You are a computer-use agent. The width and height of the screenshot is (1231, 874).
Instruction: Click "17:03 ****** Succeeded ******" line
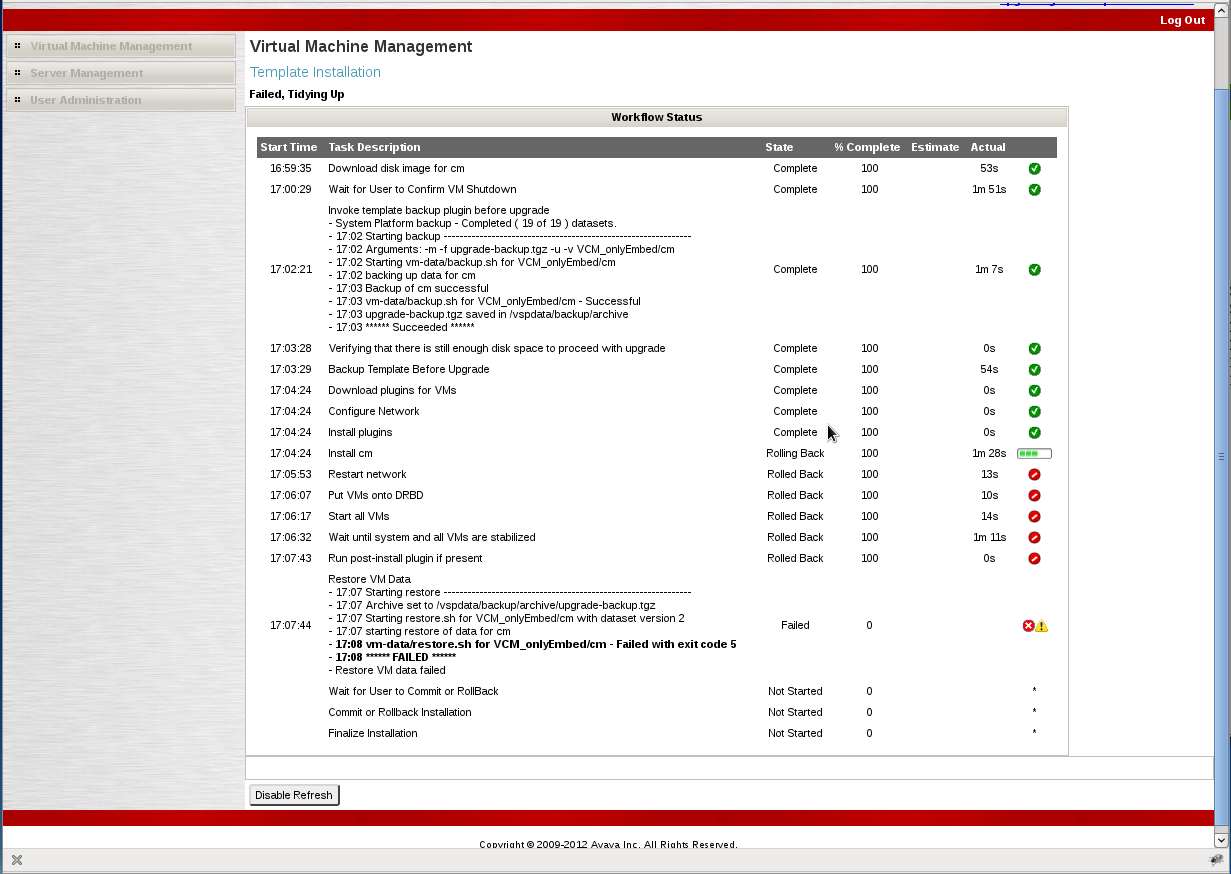401,327
